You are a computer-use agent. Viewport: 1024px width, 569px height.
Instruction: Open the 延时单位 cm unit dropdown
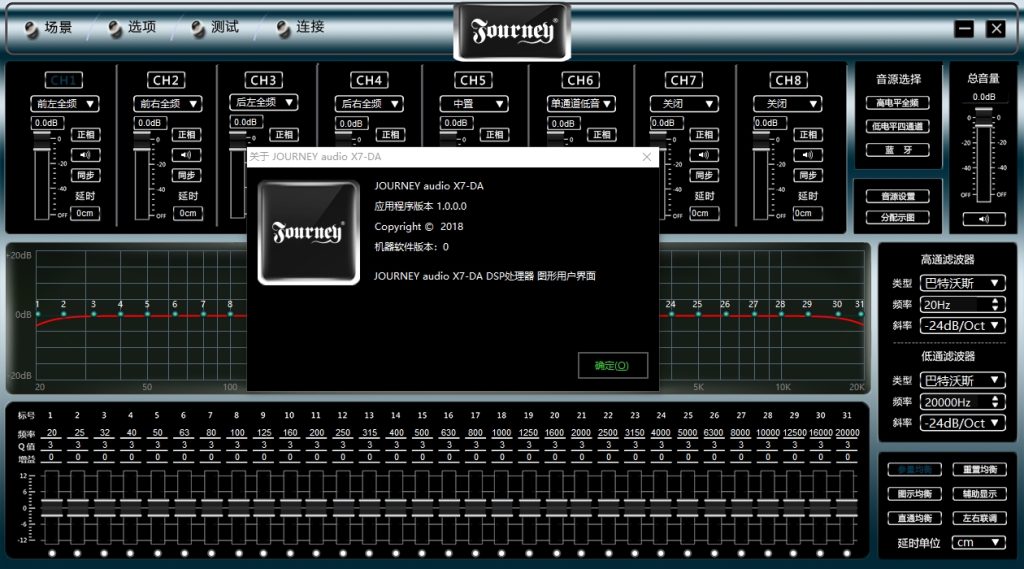[x=978, y=542]
